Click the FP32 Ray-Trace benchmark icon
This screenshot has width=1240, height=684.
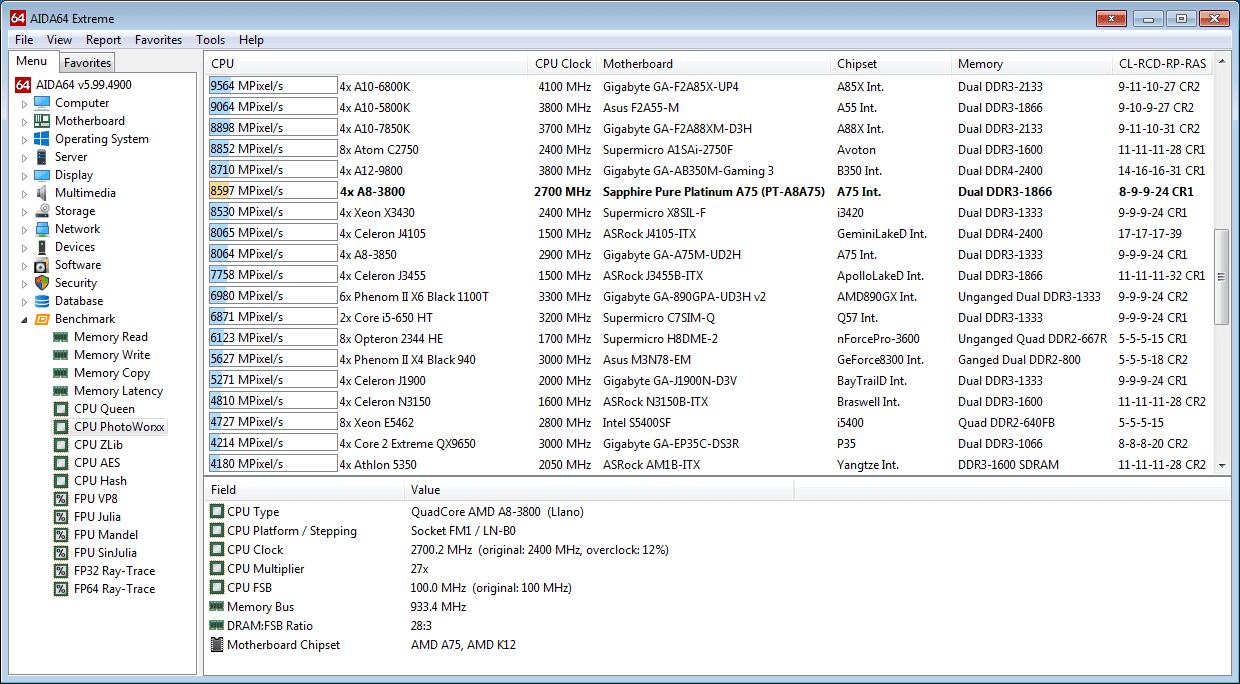[x=61, y=571]
